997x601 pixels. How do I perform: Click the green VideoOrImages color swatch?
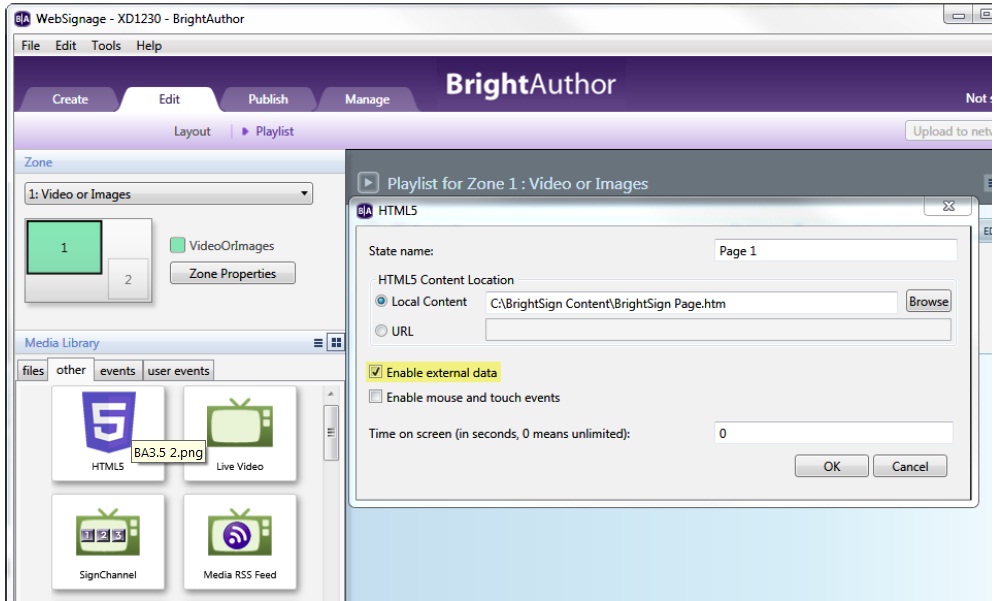pyautogui.click(x=177, y=245)
